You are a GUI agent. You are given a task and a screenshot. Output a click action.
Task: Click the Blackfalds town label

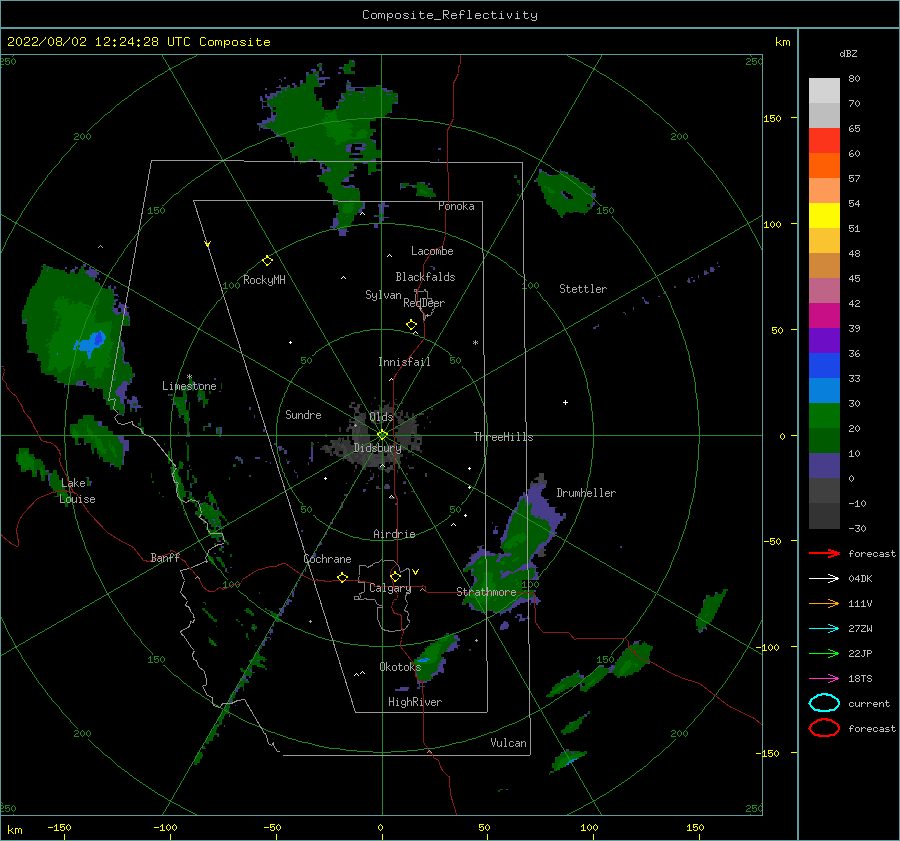click(x=425, y=277)
